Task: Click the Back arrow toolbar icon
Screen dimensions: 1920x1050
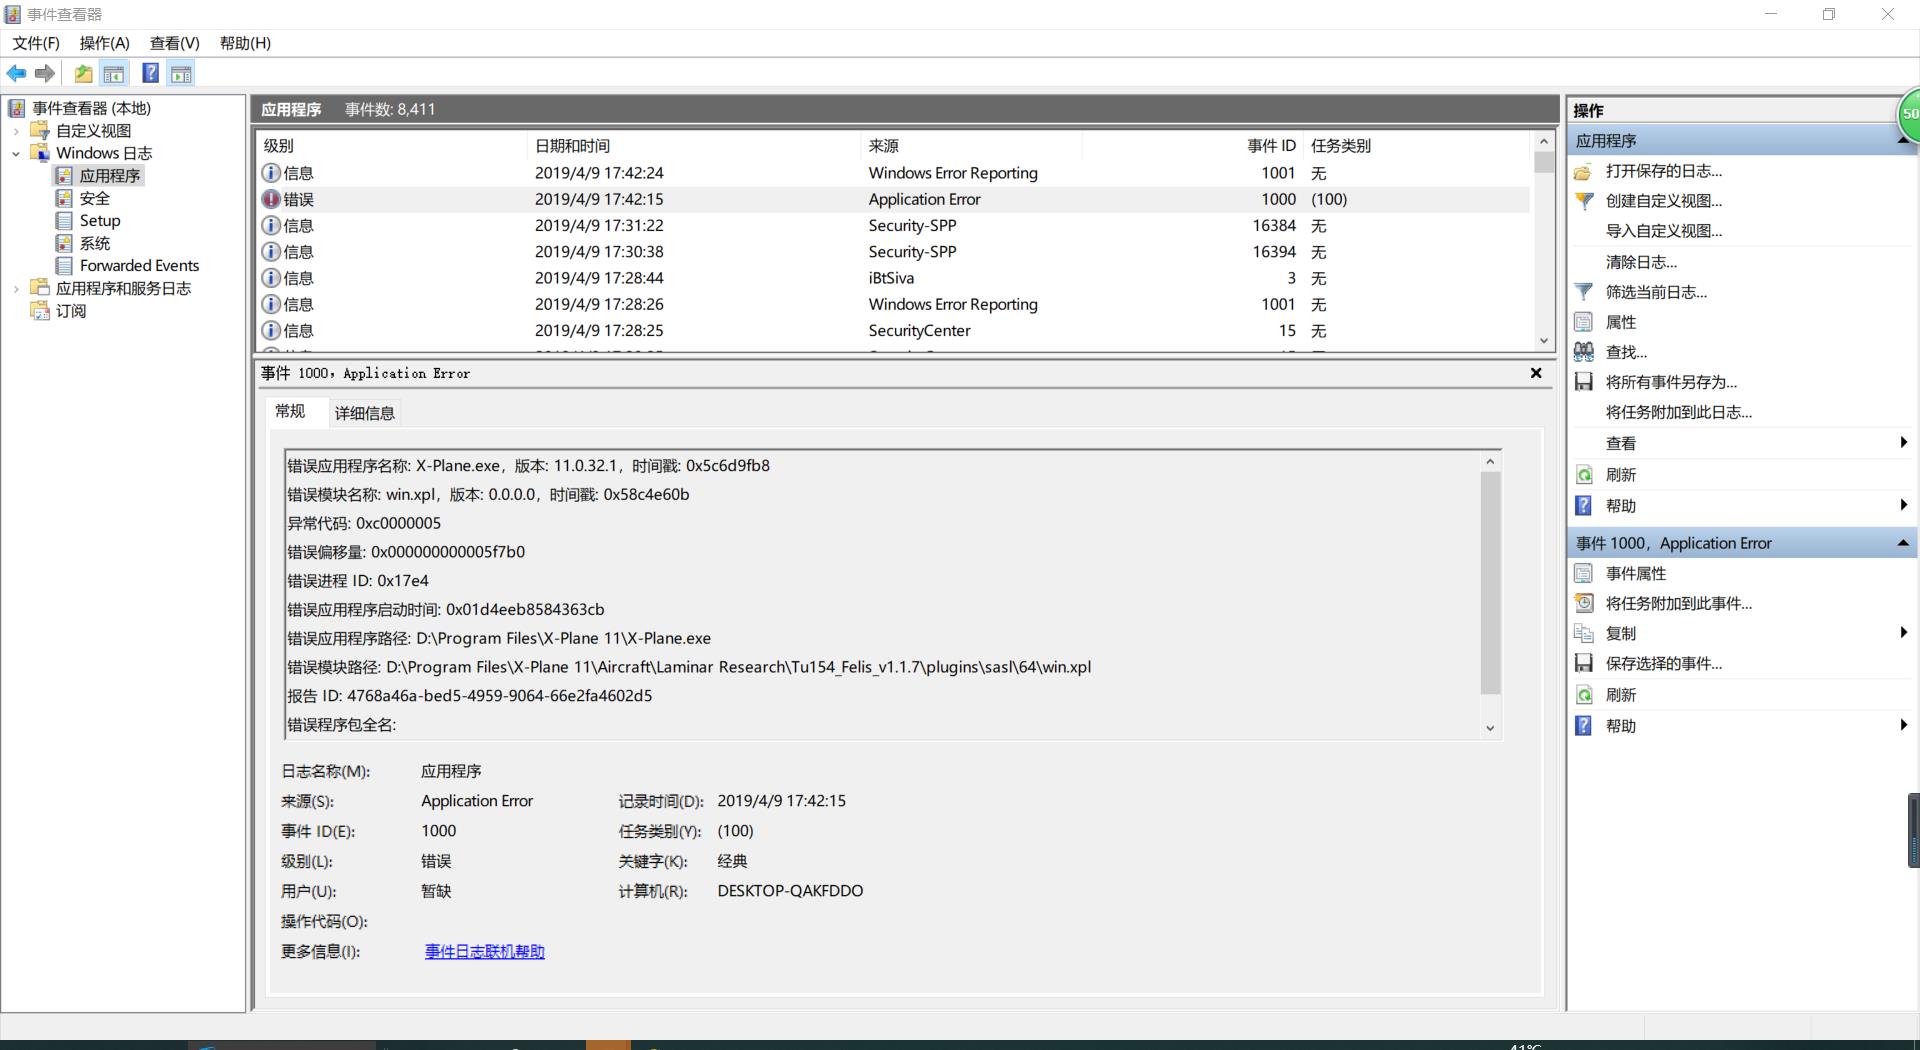Action: click(x=16, y=73)
